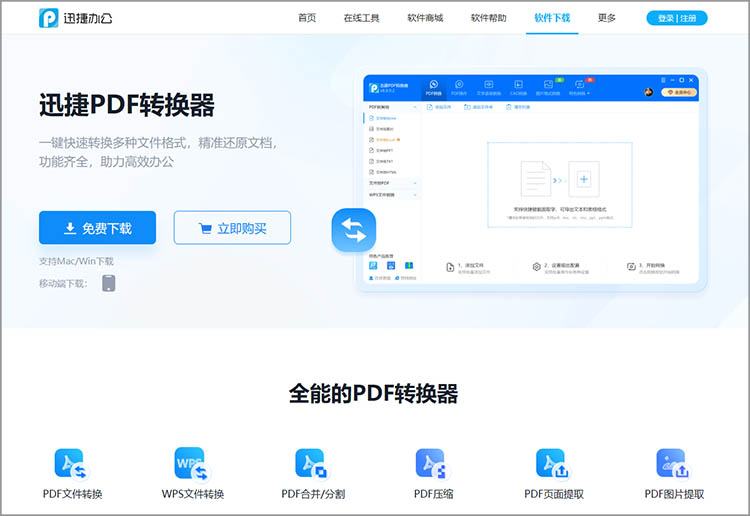Go to 首页 in the navigation

pos(307,18)
